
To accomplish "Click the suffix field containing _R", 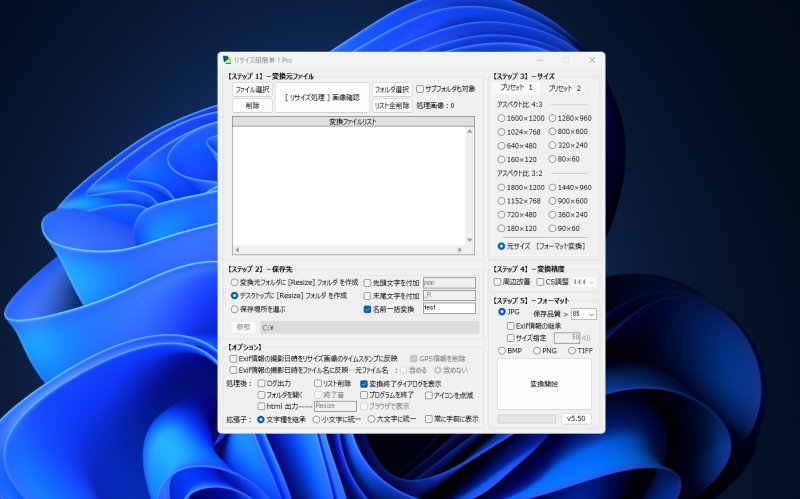I will coord(449,295).
